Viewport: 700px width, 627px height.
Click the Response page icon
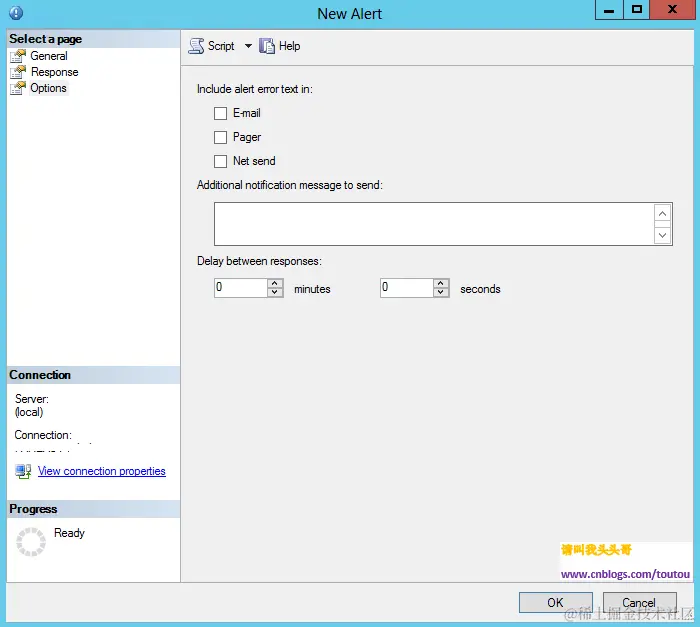18,72
